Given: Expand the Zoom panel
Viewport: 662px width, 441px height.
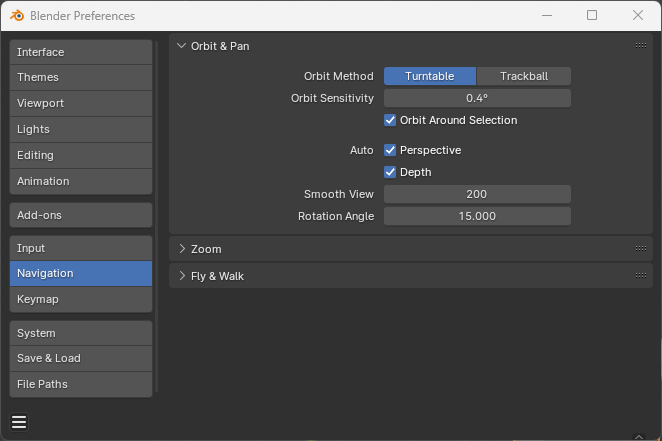Looking at the screenshot, I should (182, 249).
